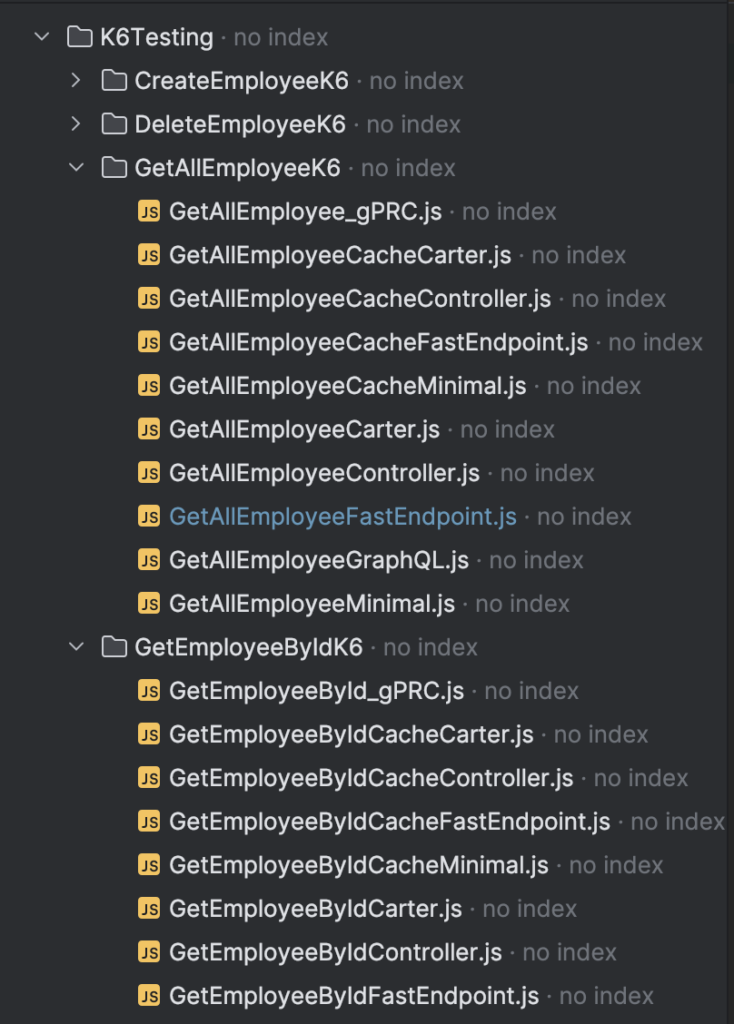
Task: Select file GetAllEmployee_gPRC.js
Action: 306,212
